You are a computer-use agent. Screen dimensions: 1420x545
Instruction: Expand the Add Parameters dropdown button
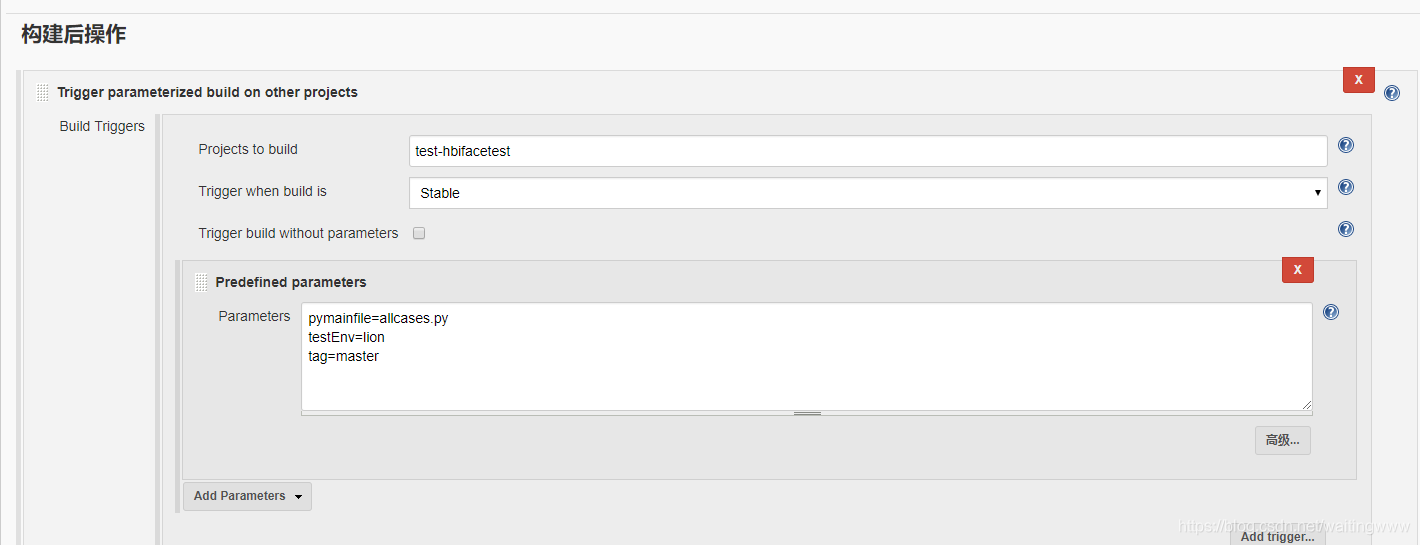point(247,496)
